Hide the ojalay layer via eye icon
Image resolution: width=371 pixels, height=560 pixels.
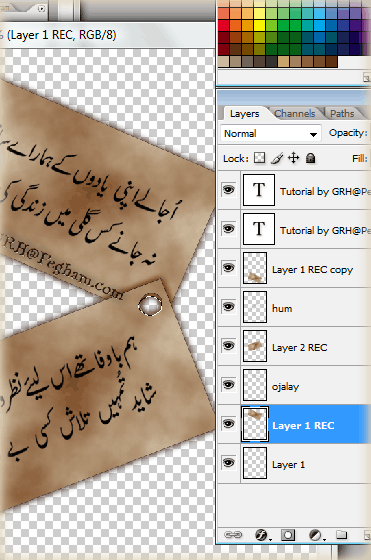(229, 385)
